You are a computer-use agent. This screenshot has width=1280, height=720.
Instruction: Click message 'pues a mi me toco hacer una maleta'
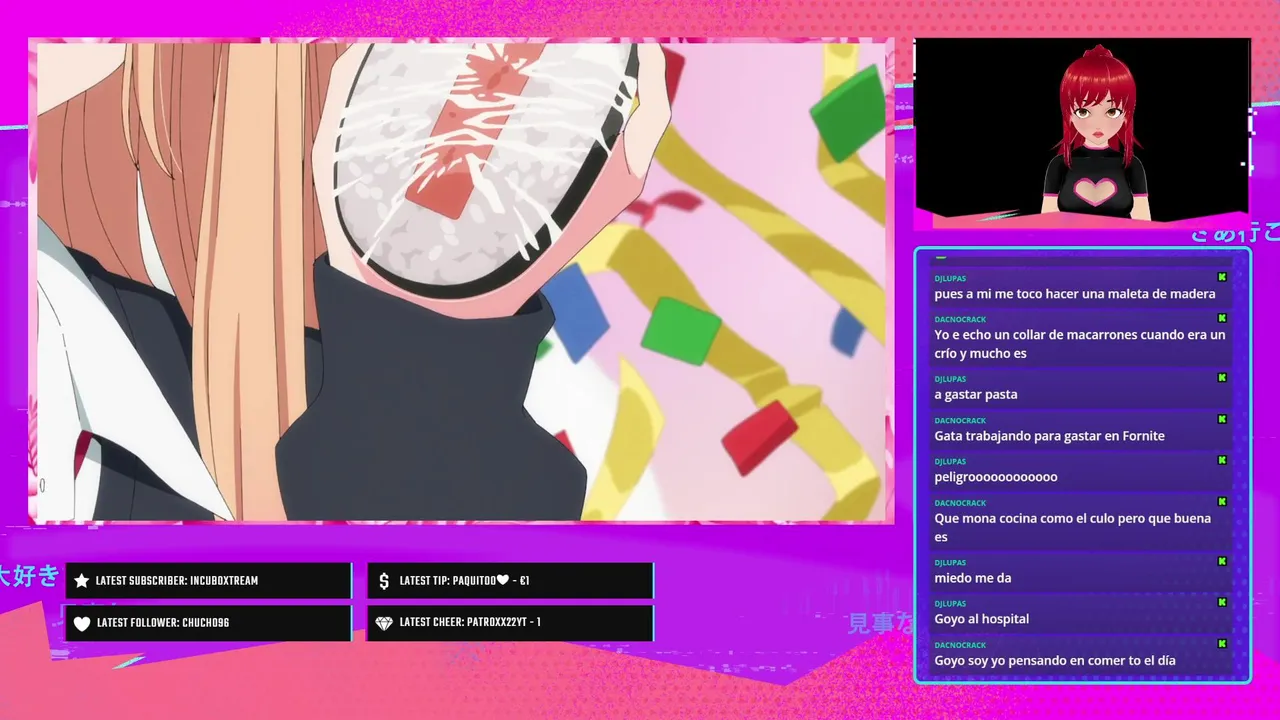tap(1075, 294)
